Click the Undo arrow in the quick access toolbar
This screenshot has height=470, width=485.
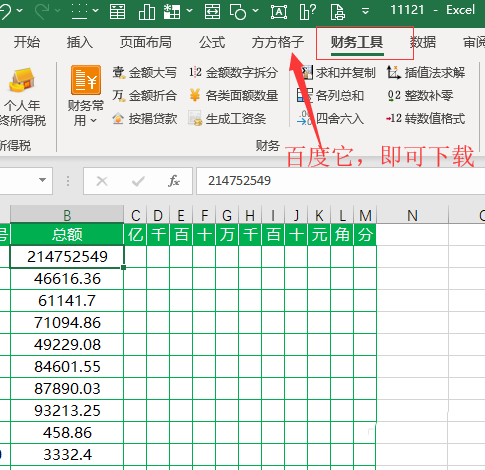tap(5, 11)
